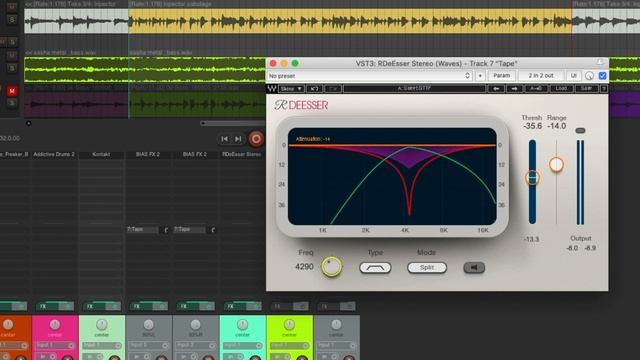
Task: Open the FX chain on the light green channel
Action: 93,306
